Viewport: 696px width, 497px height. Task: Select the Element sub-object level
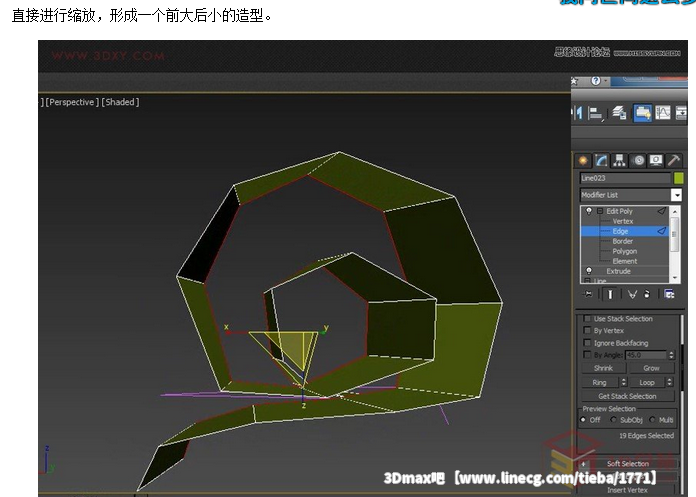coord(625,261)
